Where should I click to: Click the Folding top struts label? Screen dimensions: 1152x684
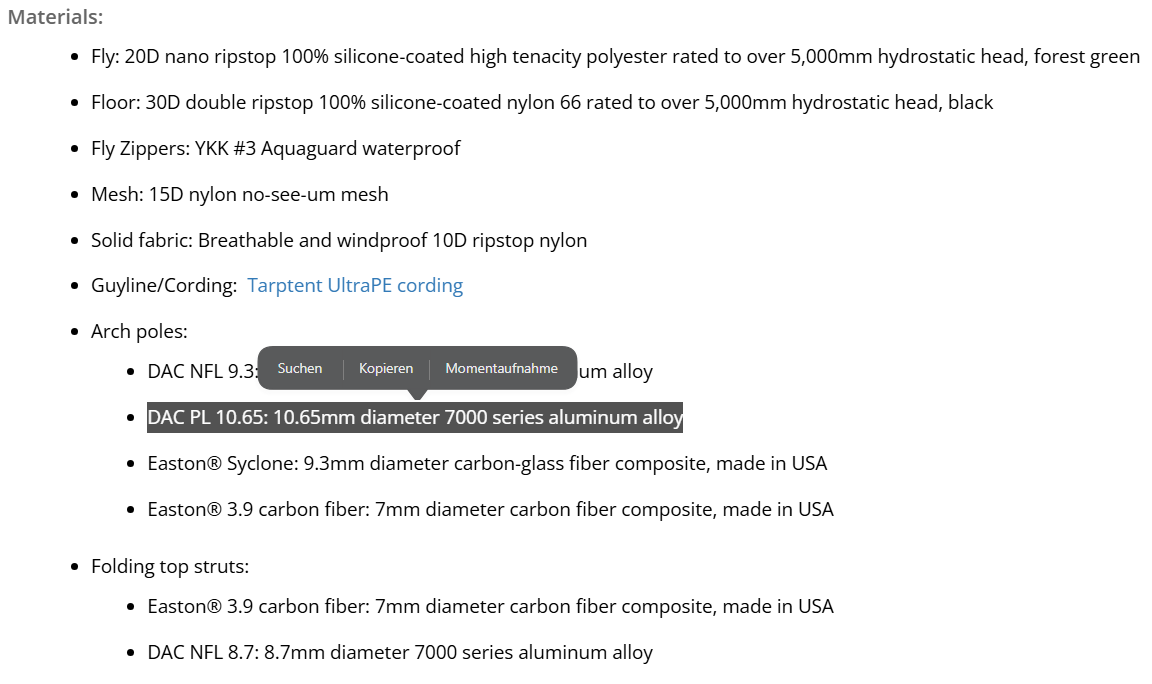point(170,566)
